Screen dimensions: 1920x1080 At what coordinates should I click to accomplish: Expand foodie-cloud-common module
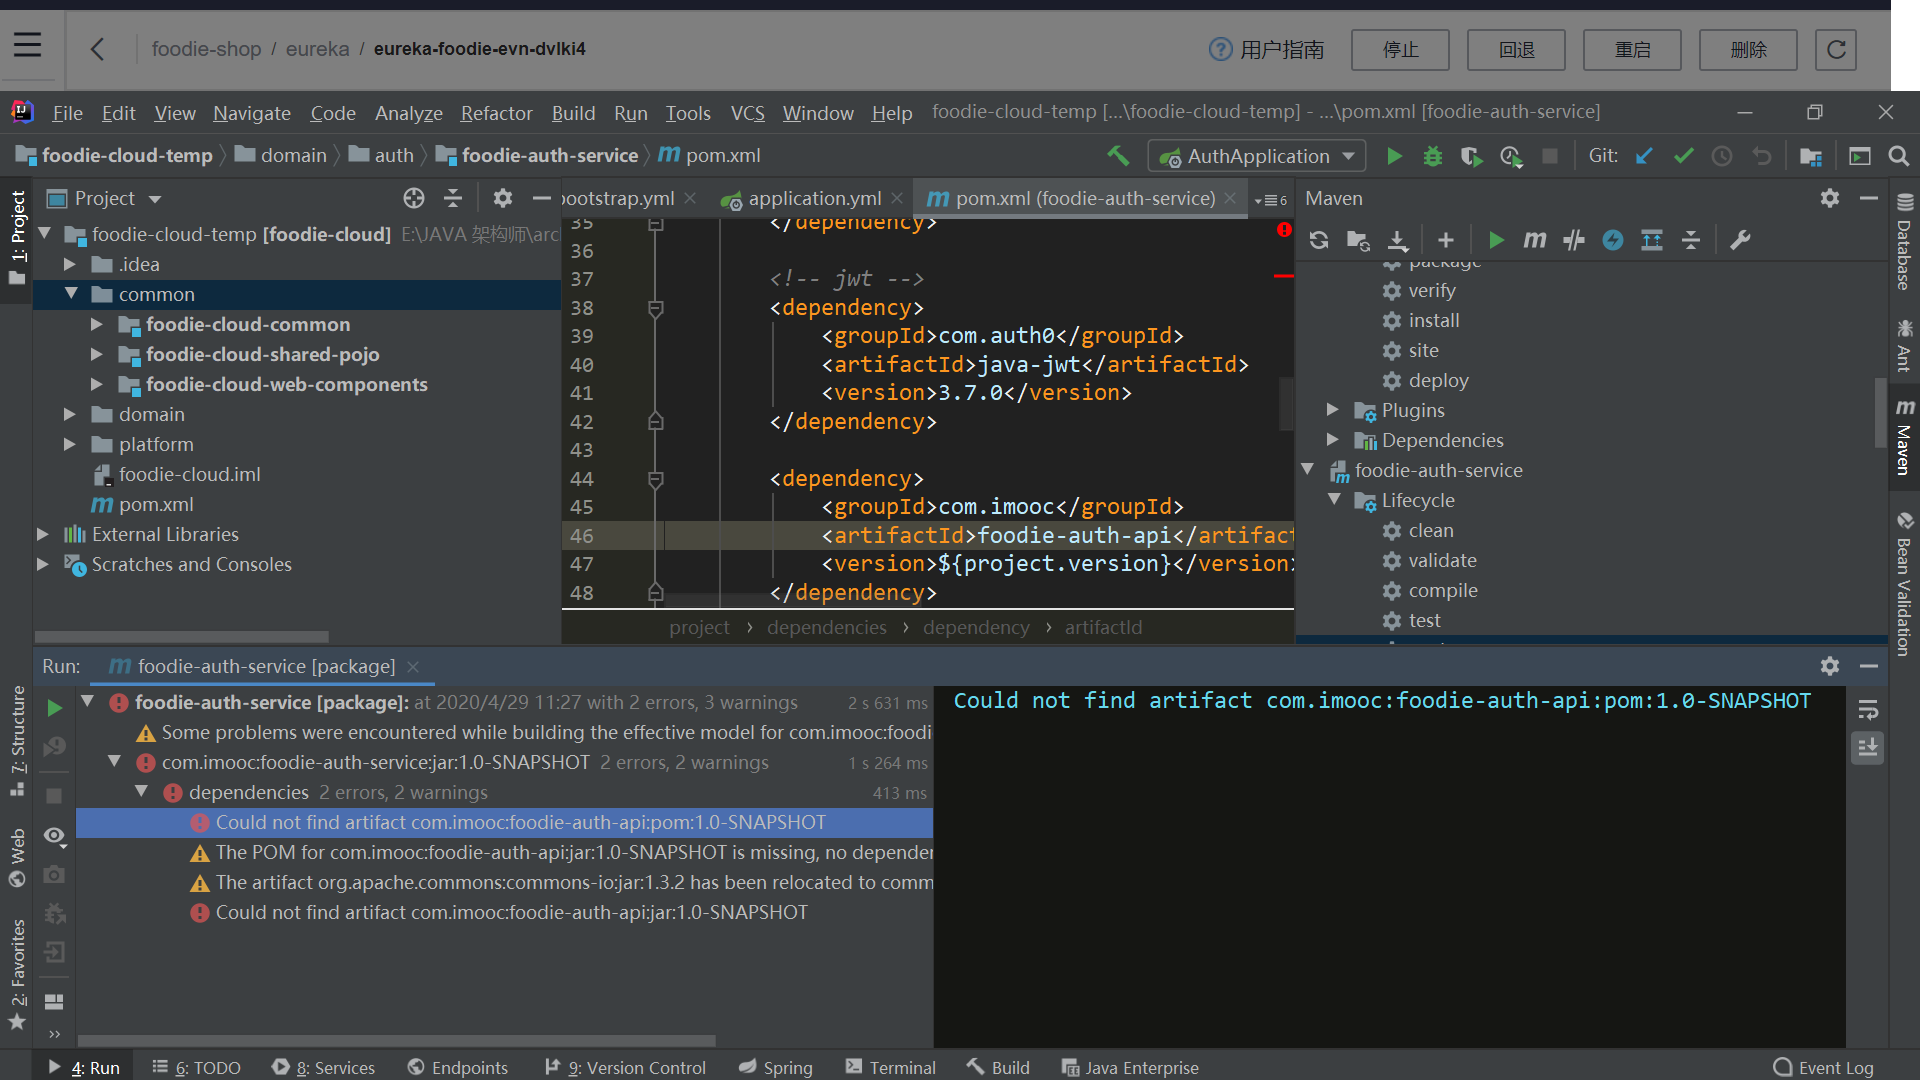coord(96,324)
